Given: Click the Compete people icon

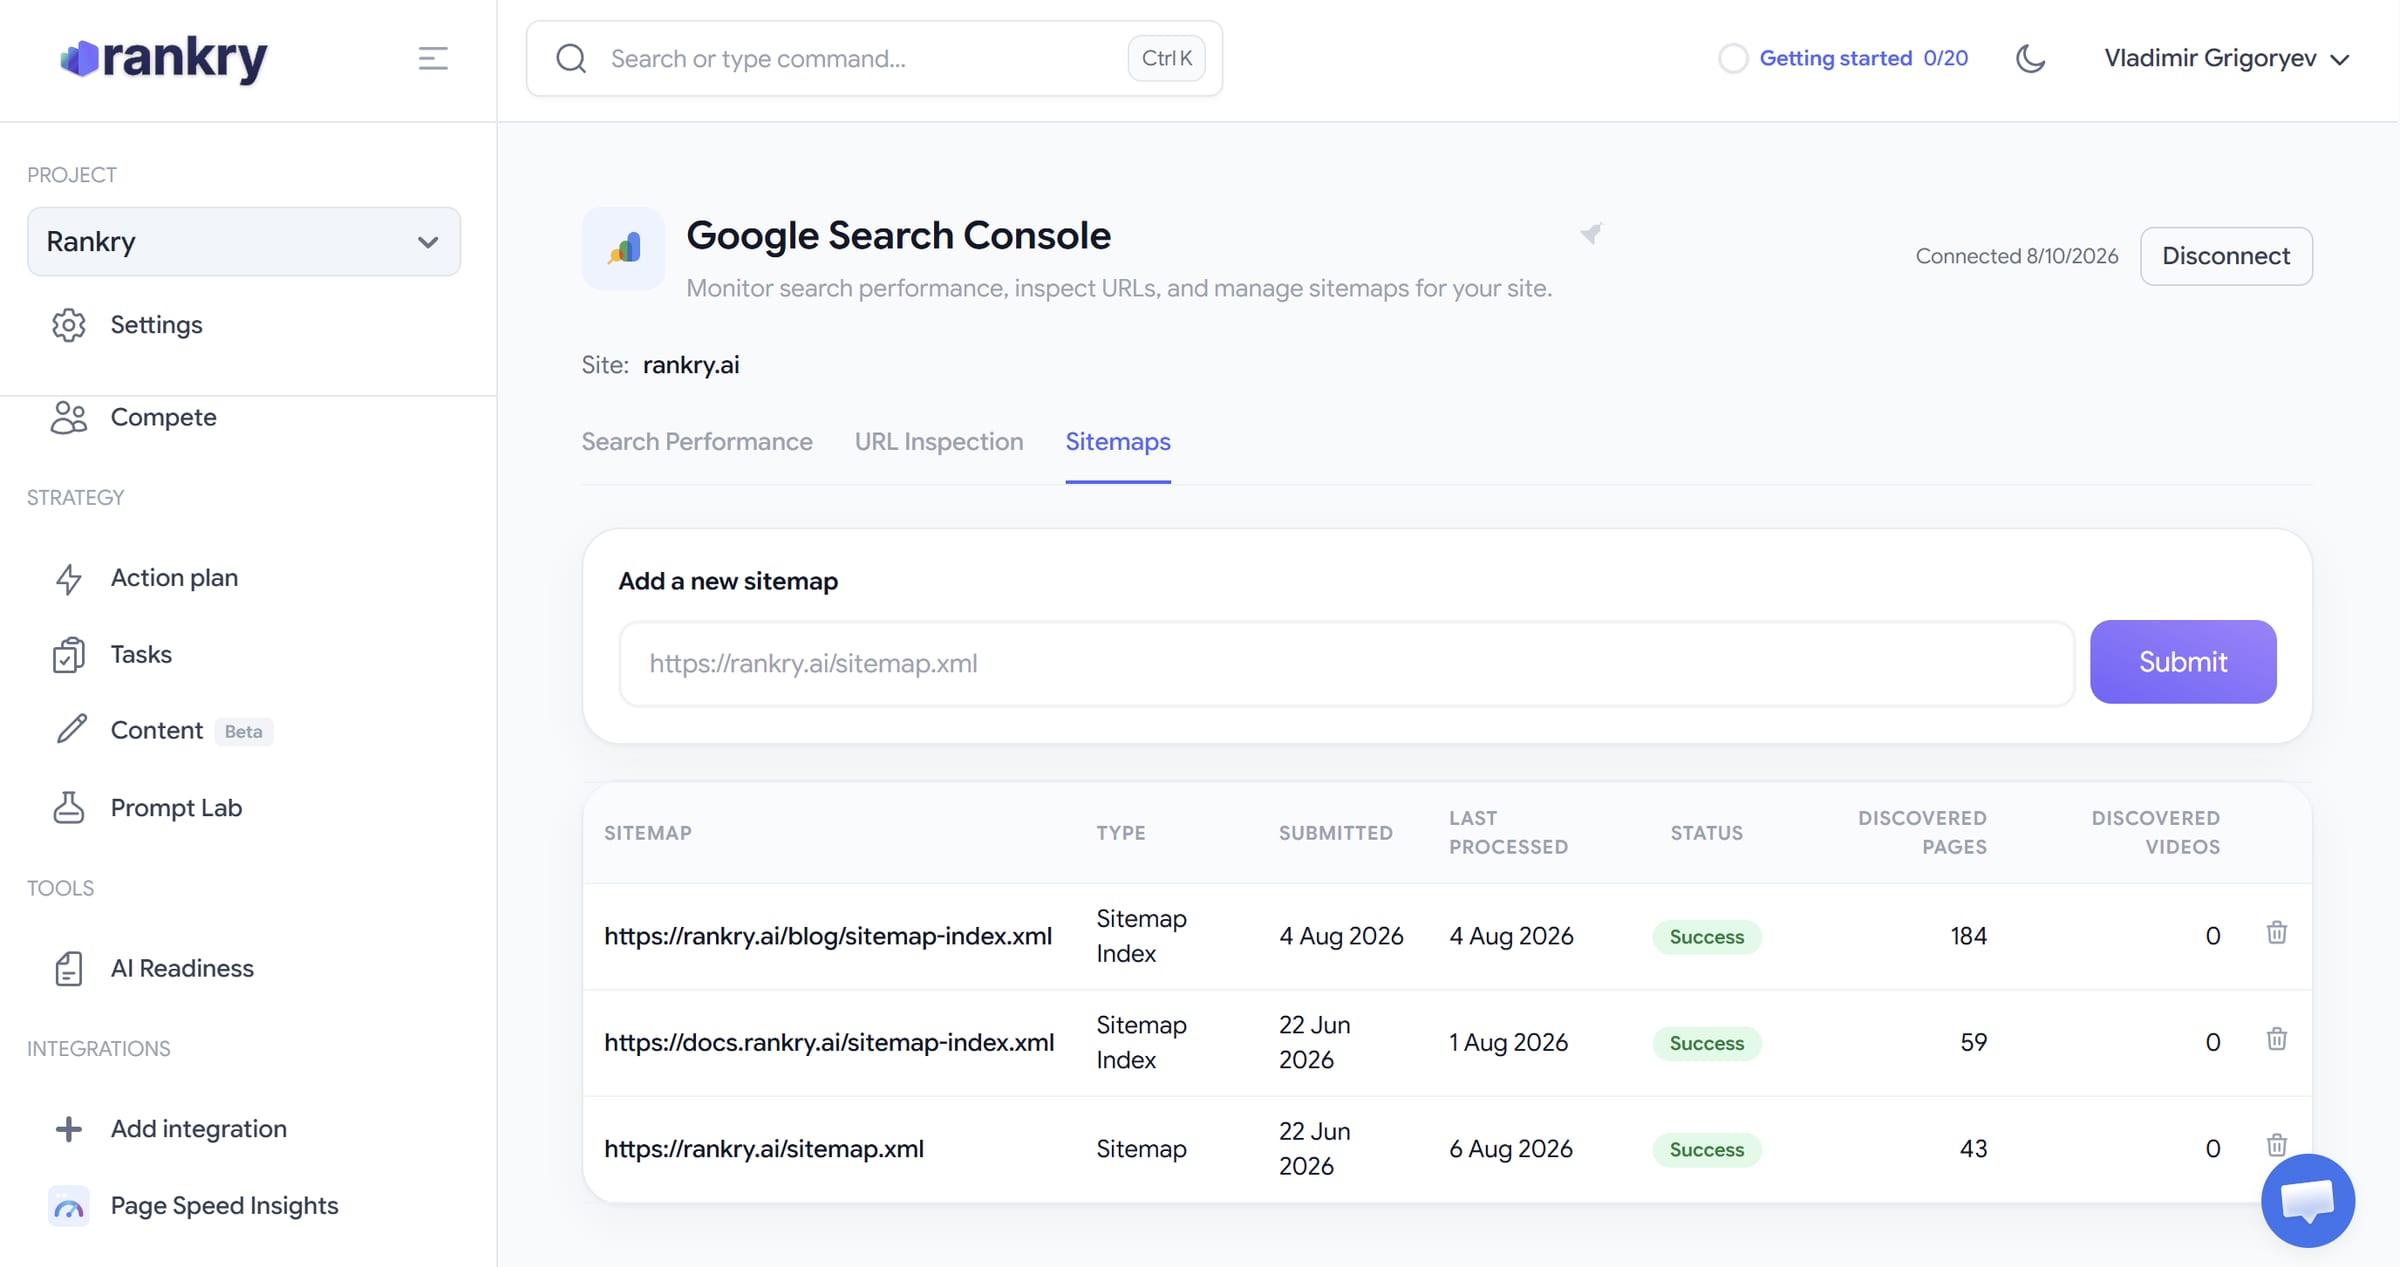Looking at the screenshot, I should (x=69, y=417).
